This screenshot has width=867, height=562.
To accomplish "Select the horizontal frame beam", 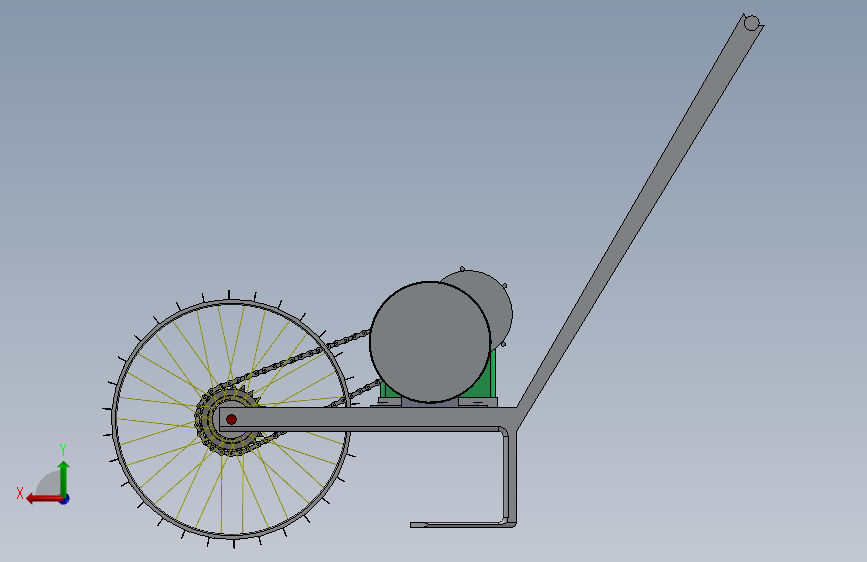I will pos(368,419).
